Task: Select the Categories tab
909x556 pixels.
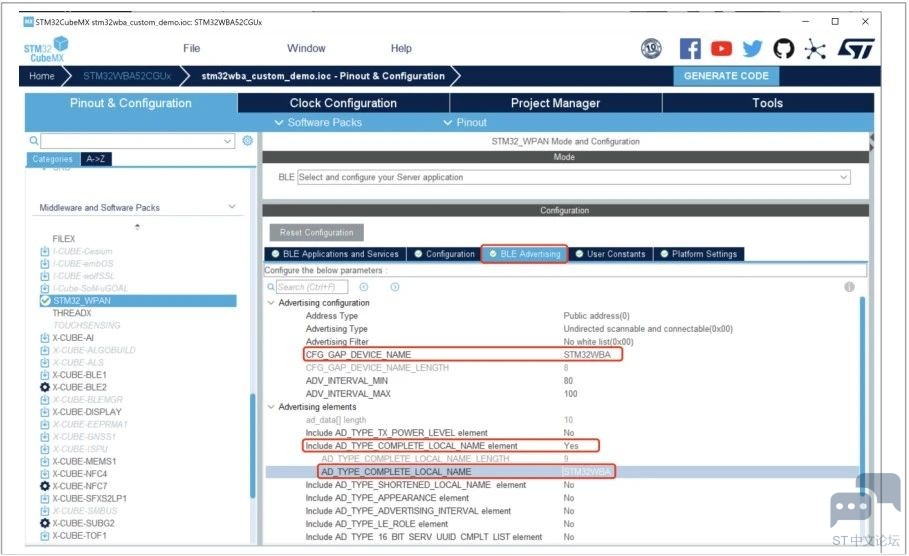Action: (x=53, y=159)
